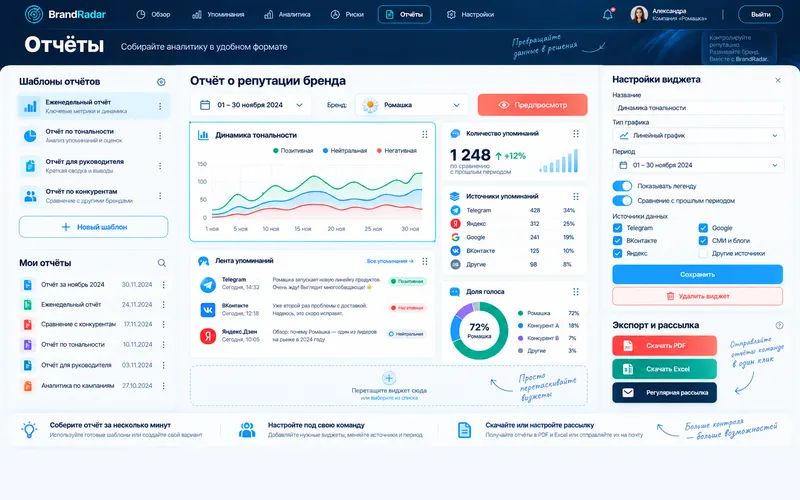Screen dimensions: 800x500
Task: Go to Аналитика nav item
Action: [x=287, y=14]
